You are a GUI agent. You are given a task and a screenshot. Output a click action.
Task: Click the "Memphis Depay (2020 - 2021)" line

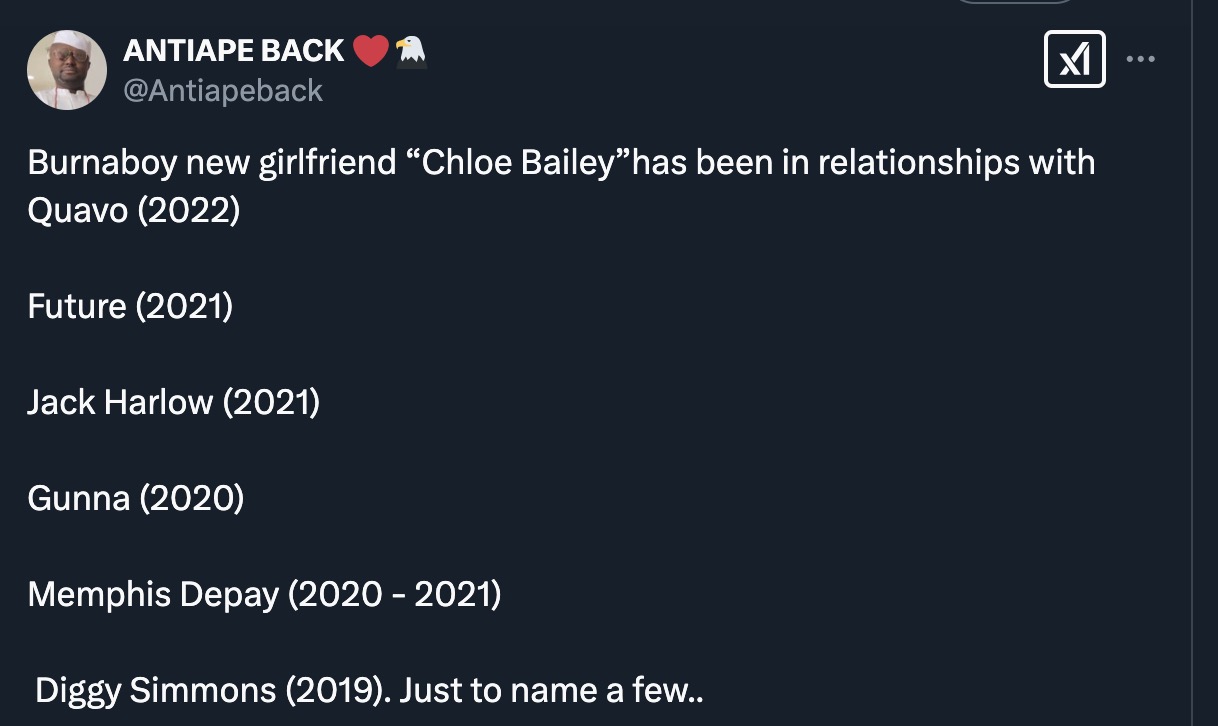pos(264,594)
